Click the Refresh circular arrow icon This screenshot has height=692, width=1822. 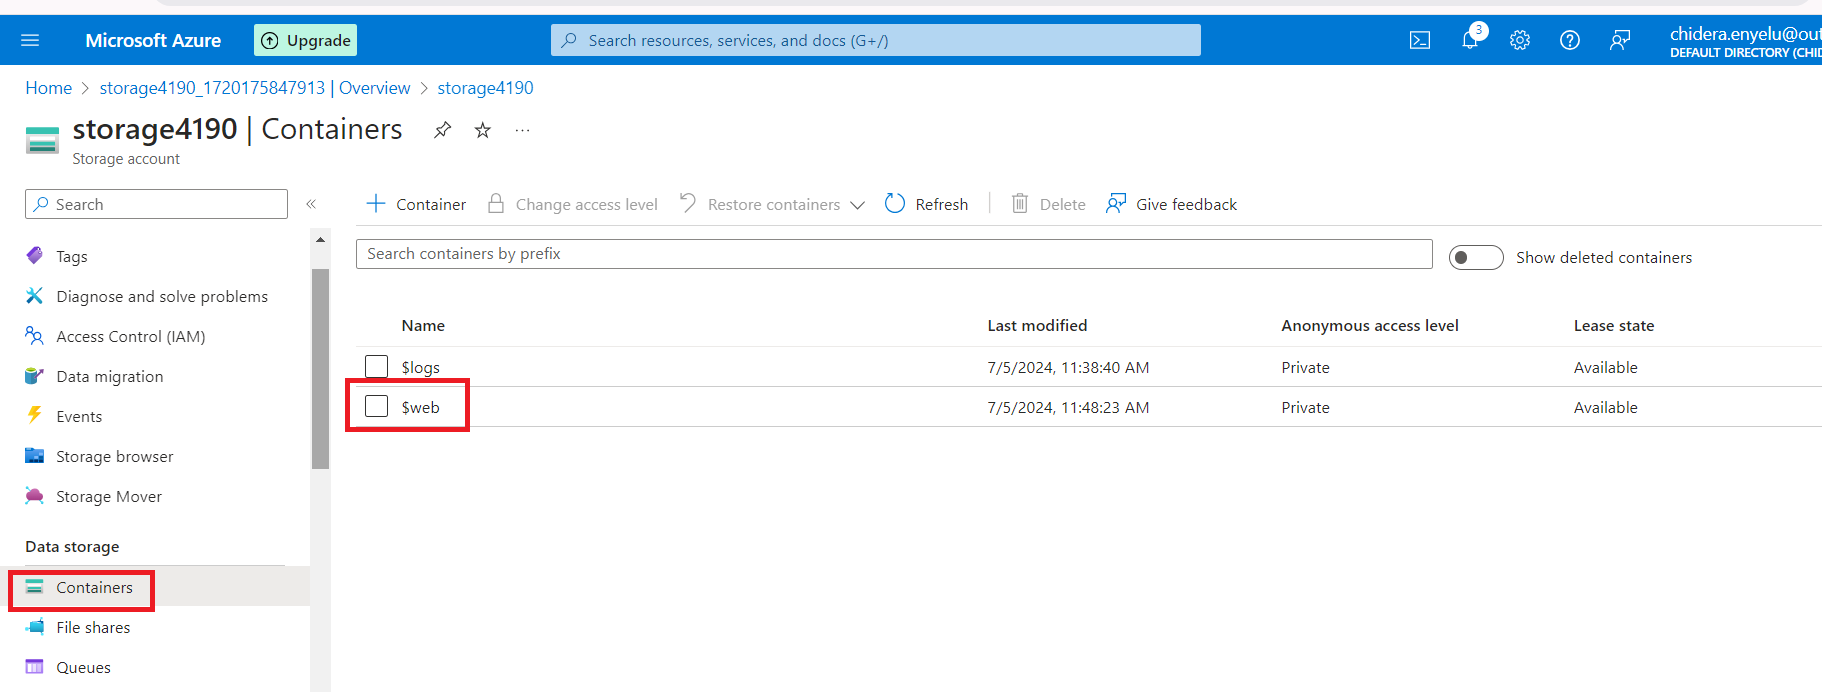pos(895,204)
